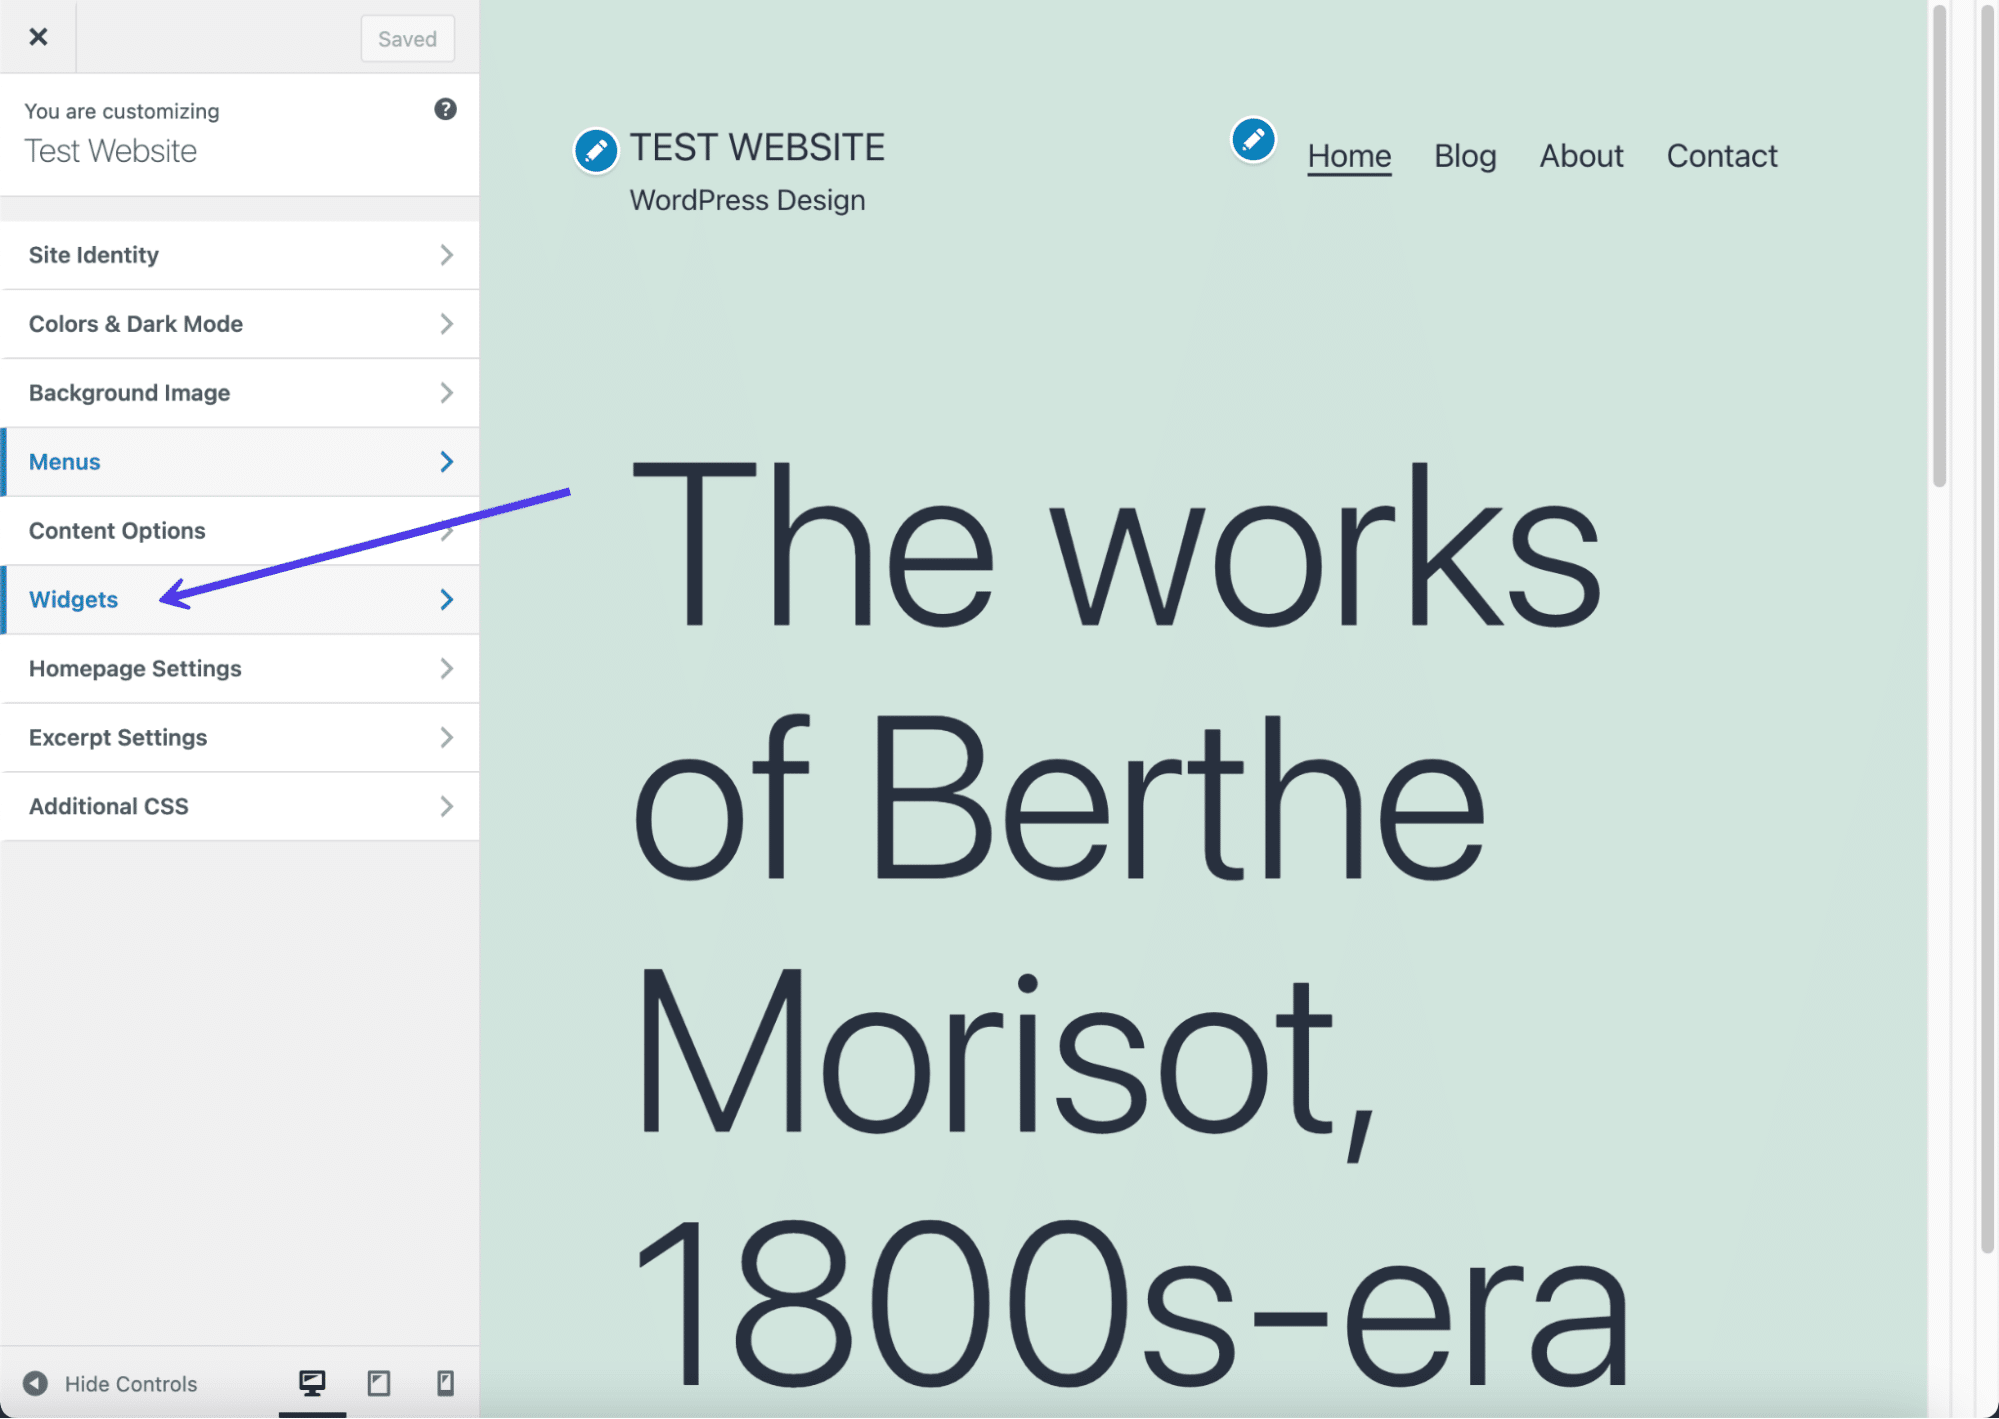Image resolution: width=1999 pixels, height=1419 pixels.
Task: Open the Content Options panel
Action: click(240, 530)
